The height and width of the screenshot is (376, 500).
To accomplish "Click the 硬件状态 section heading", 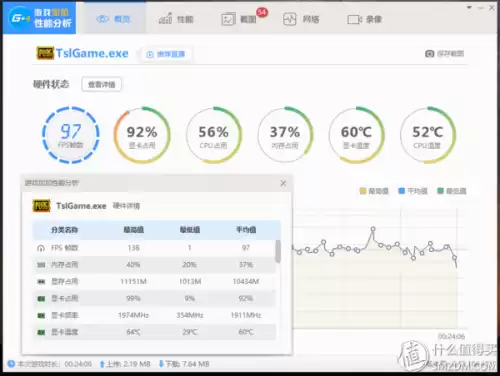I will (x=51, y=84).
